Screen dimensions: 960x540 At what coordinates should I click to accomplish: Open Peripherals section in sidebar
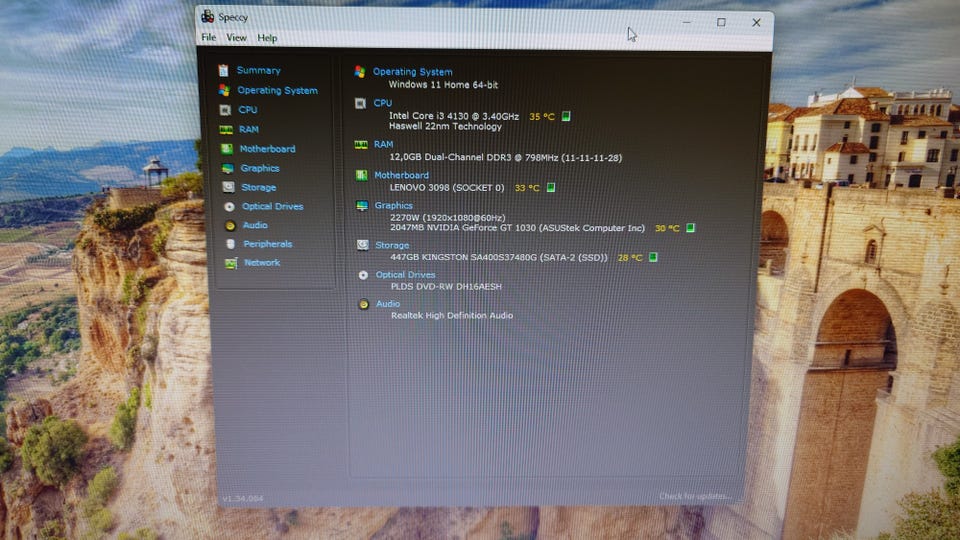pos(268,244)
